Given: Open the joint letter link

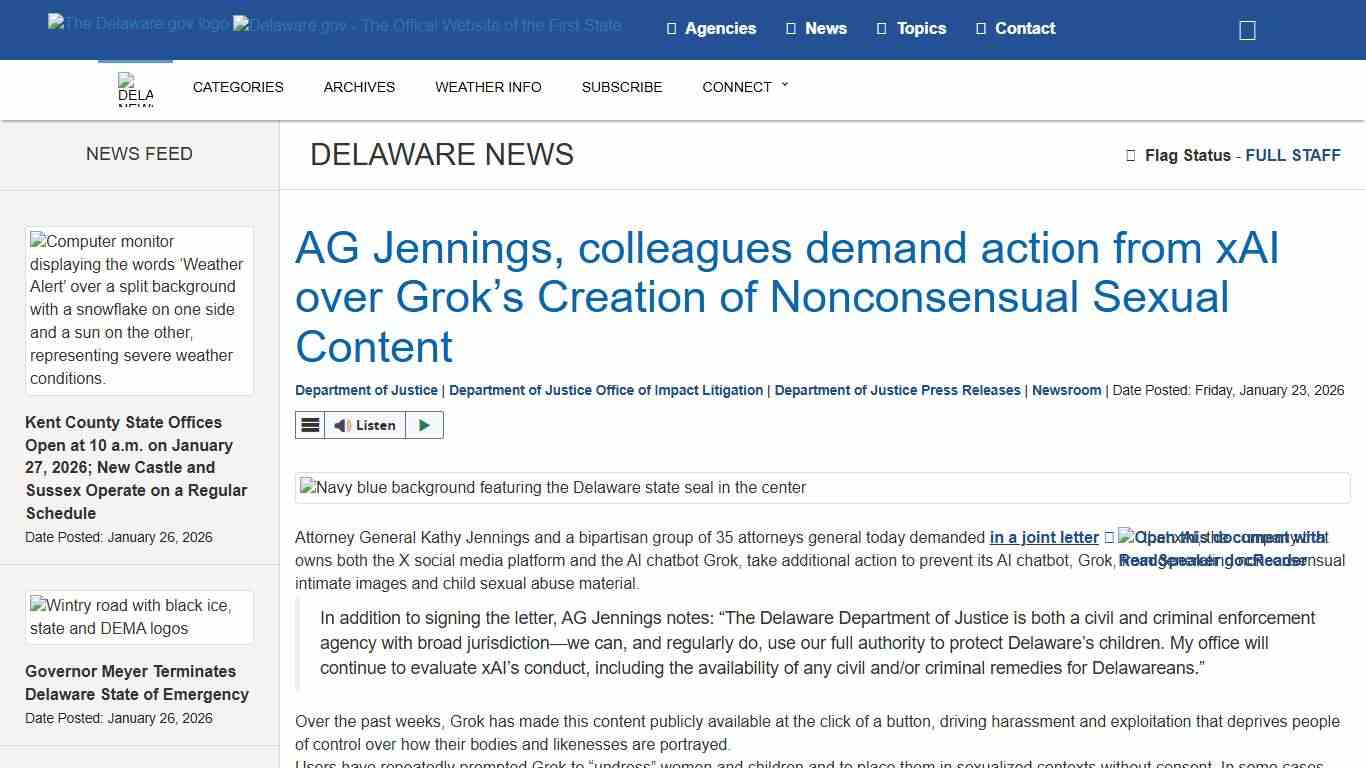Looking at the screenshot, I should (1043, 537).
